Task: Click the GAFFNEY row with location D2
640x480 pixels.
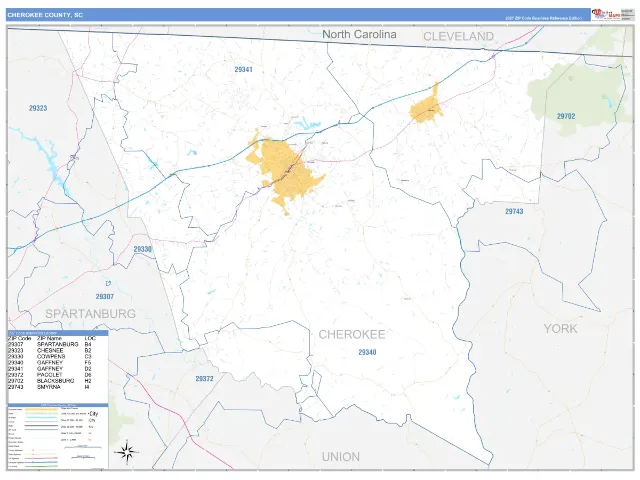Action: (x=51, y=369)
